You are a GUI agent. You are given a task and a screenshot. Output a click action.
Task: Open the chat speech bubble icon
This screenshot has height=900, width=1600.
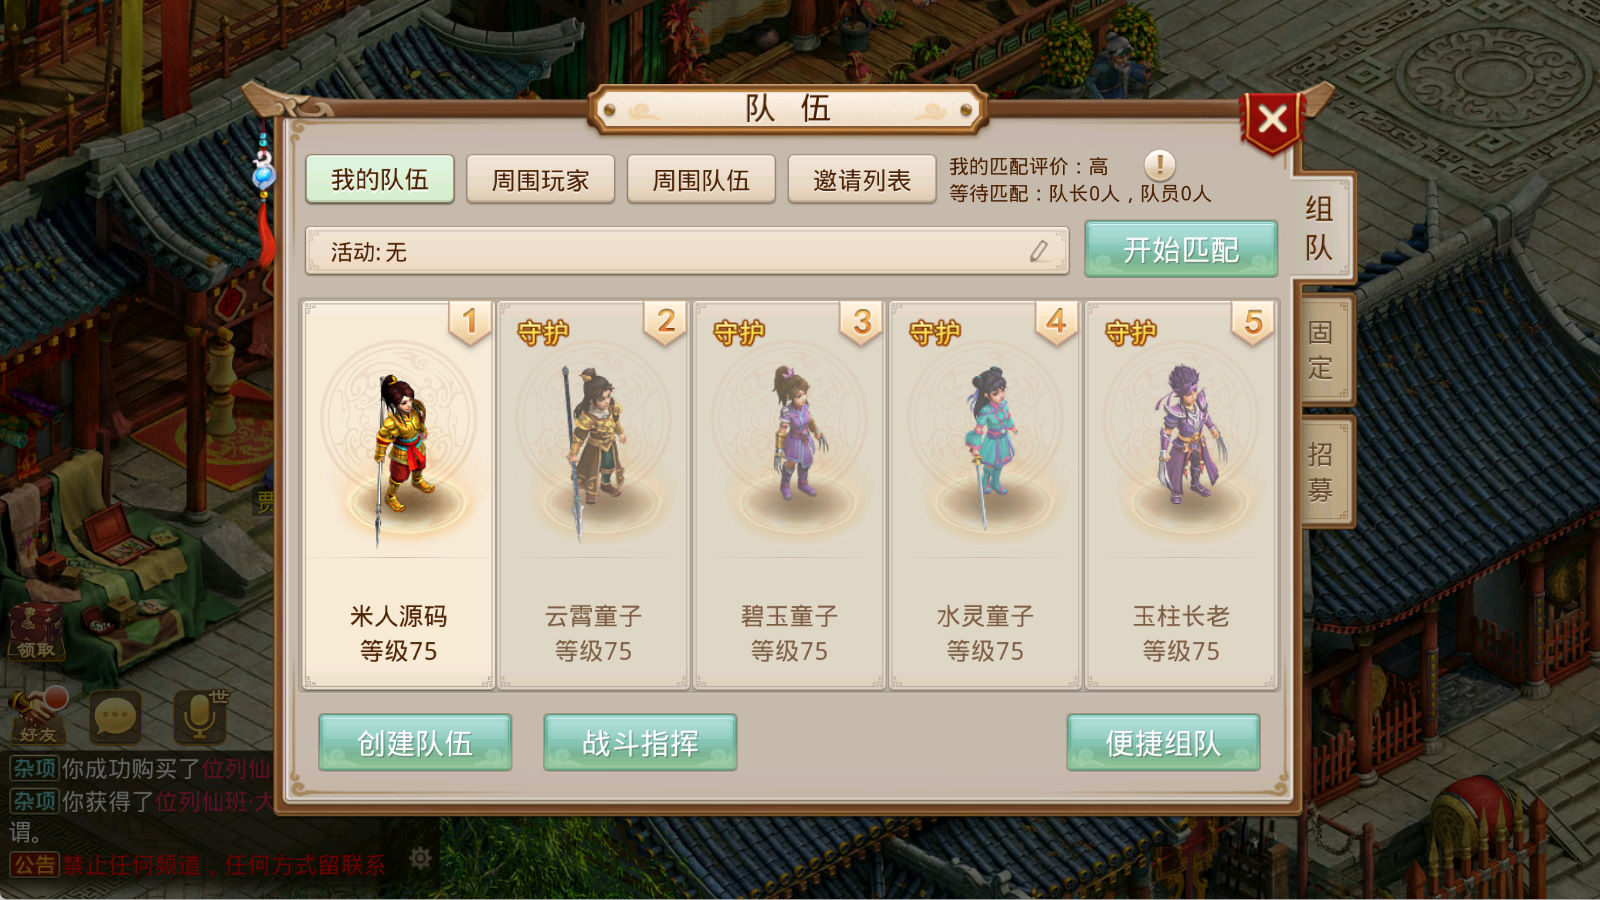115,716
